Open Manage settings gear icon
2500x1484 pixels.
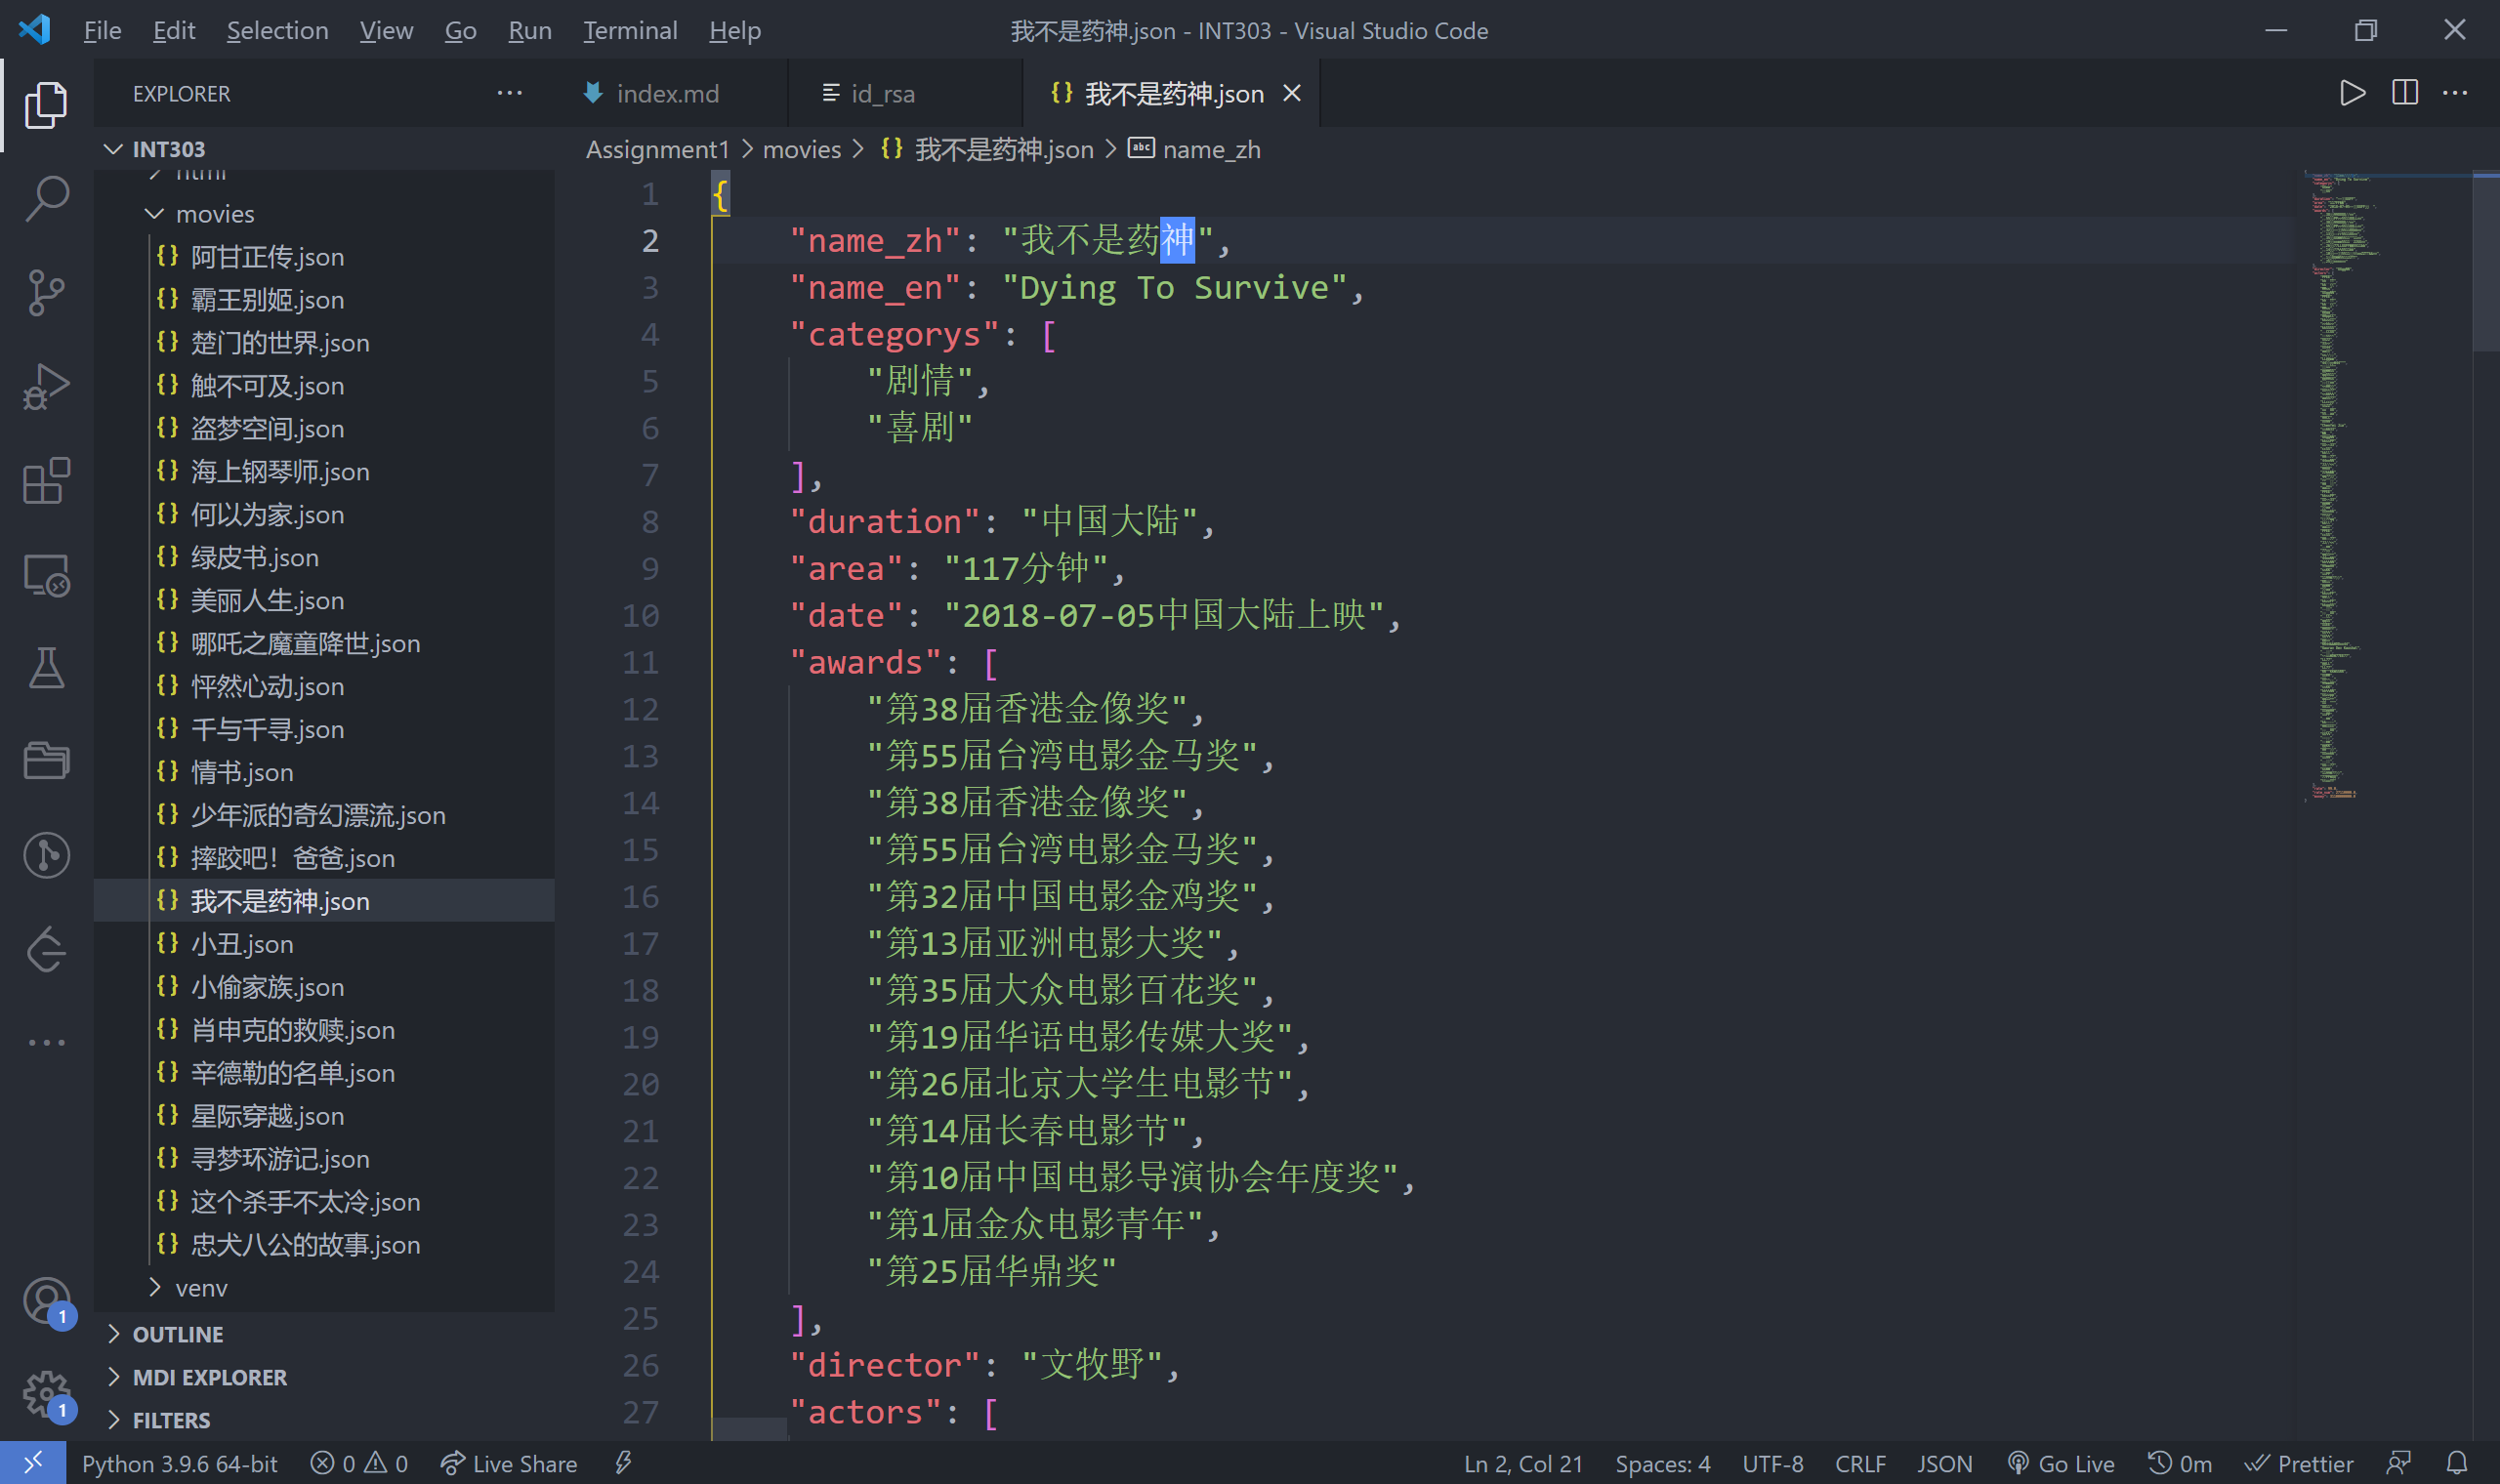click(46, 1393)
